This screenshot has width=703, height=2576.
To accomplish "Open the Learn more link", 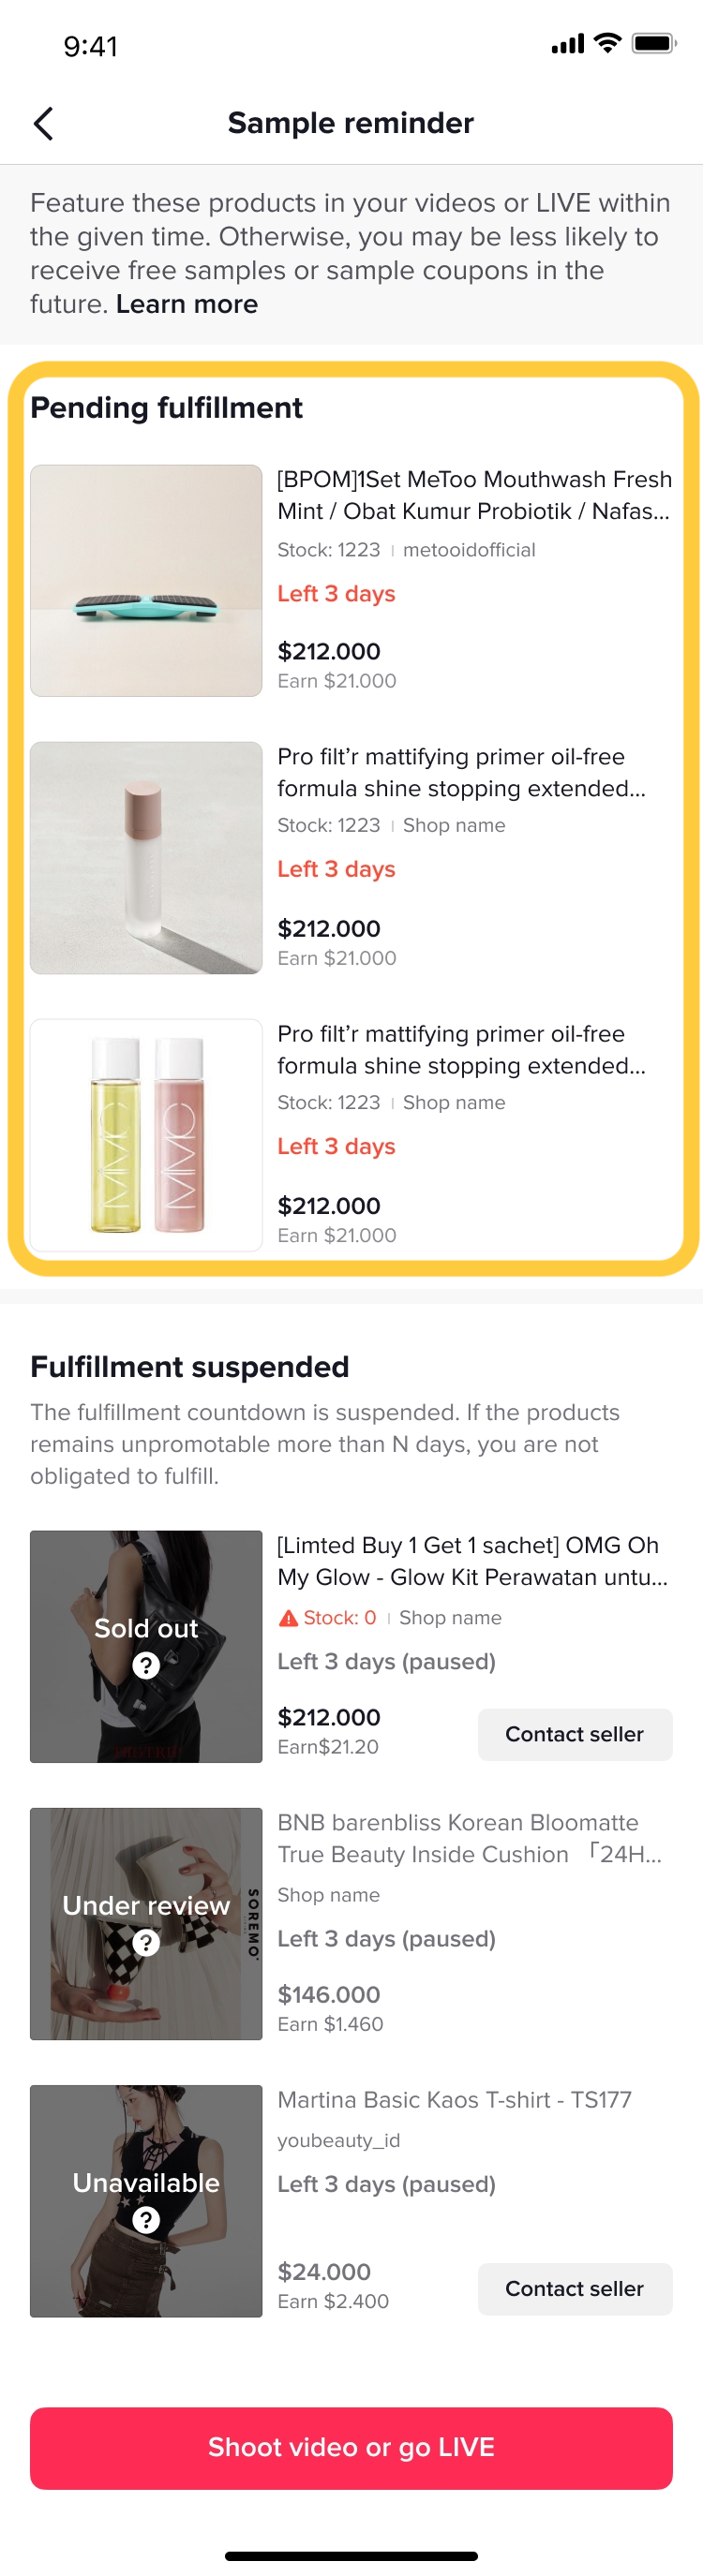I will pos(187,304).
